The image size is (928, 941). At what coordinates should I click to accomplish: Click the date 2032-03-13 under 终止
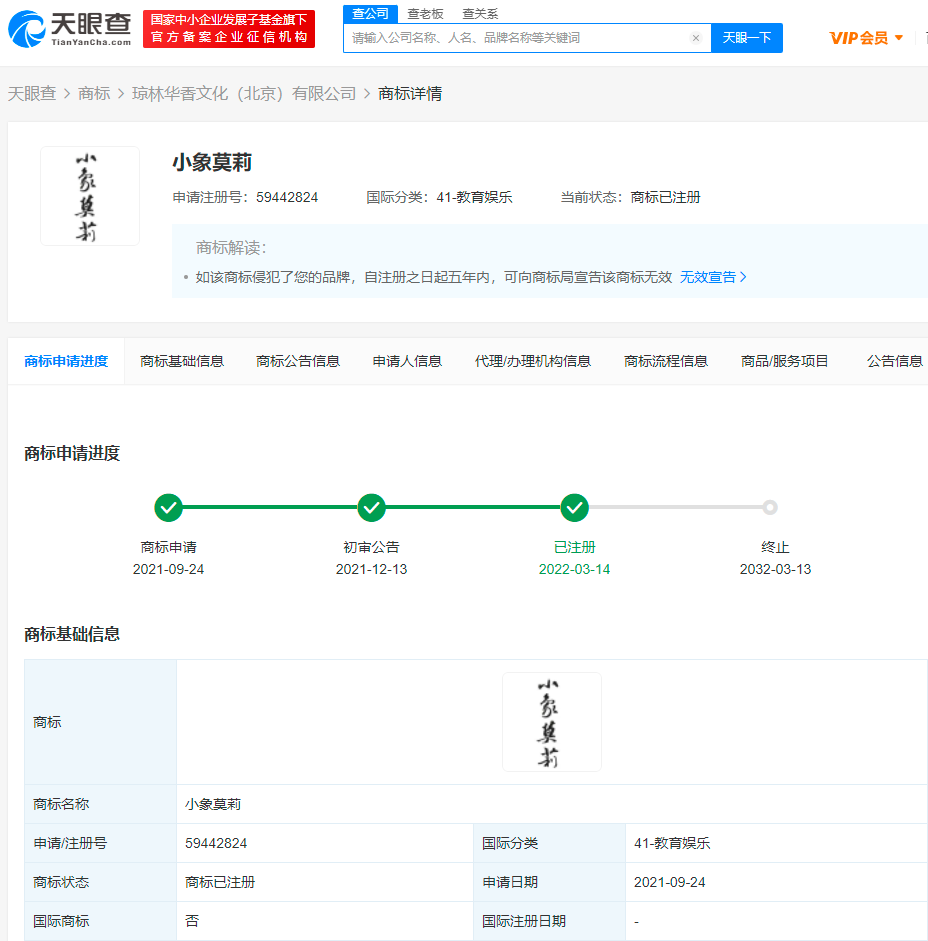click(x=776, y=569)
